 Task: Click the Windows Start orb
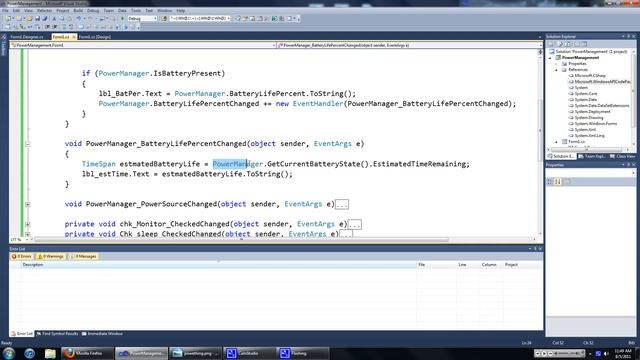[x=9, y=353]
